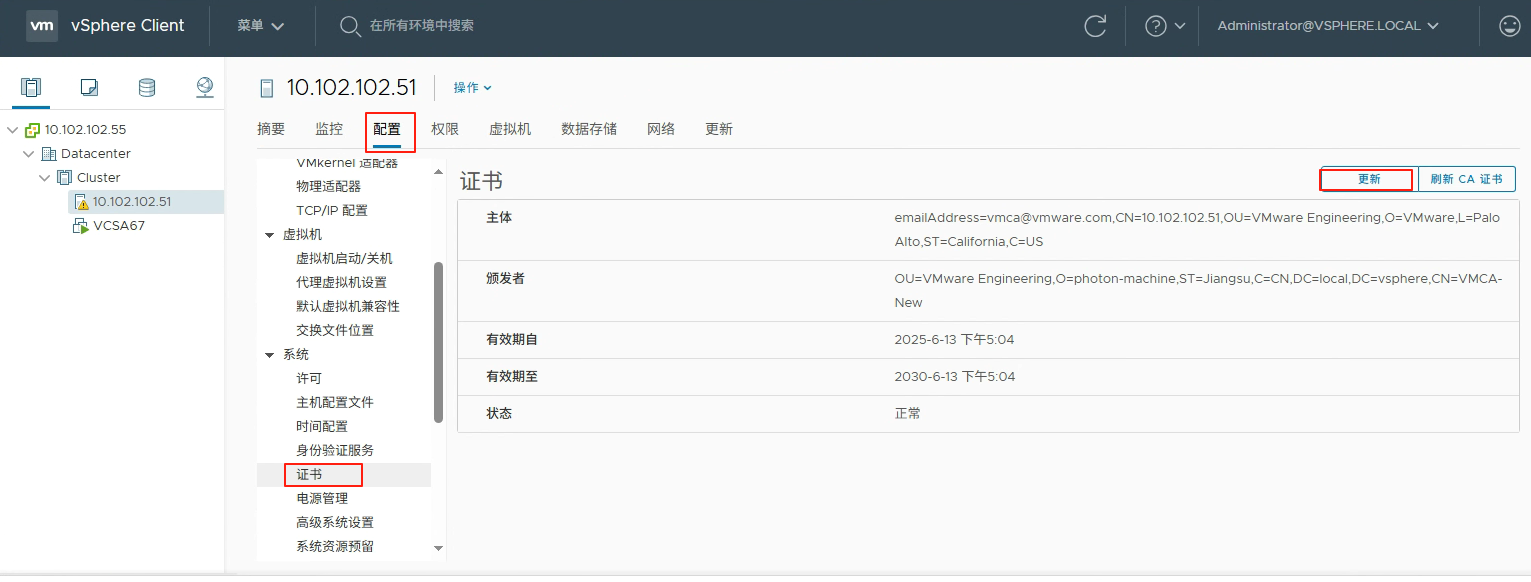This screenshot has width=1531, height=582.
Task: Collapse the 虚拟机 section in config menu
Action: click(269, 235)
